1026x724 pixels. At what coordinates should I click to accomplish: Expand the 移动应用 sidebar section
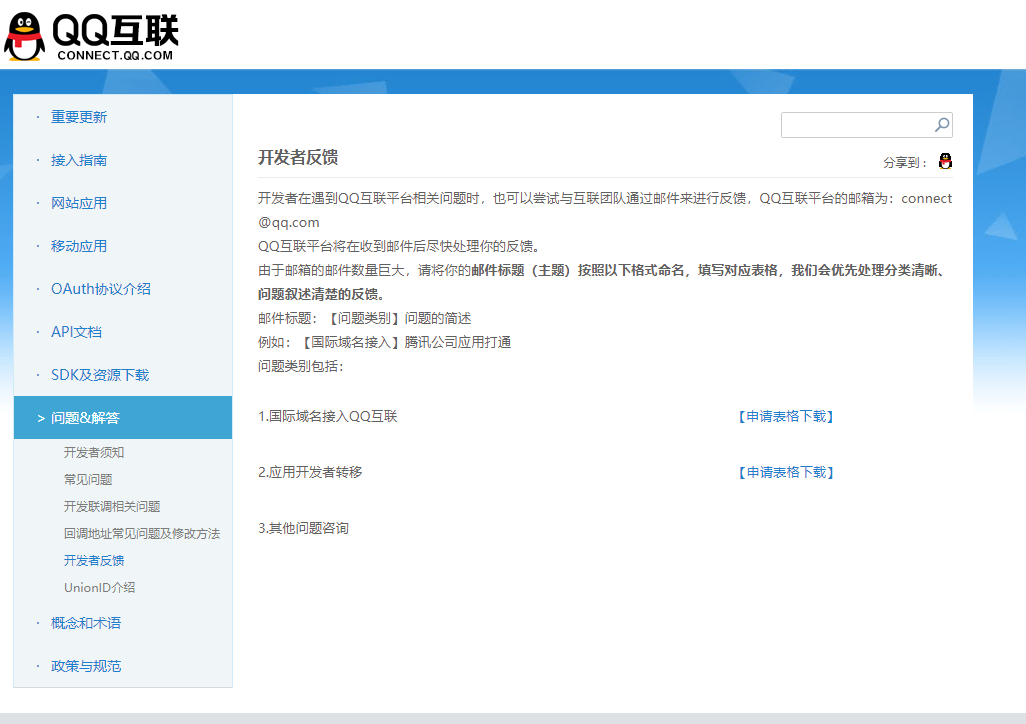tap(79, 246)
